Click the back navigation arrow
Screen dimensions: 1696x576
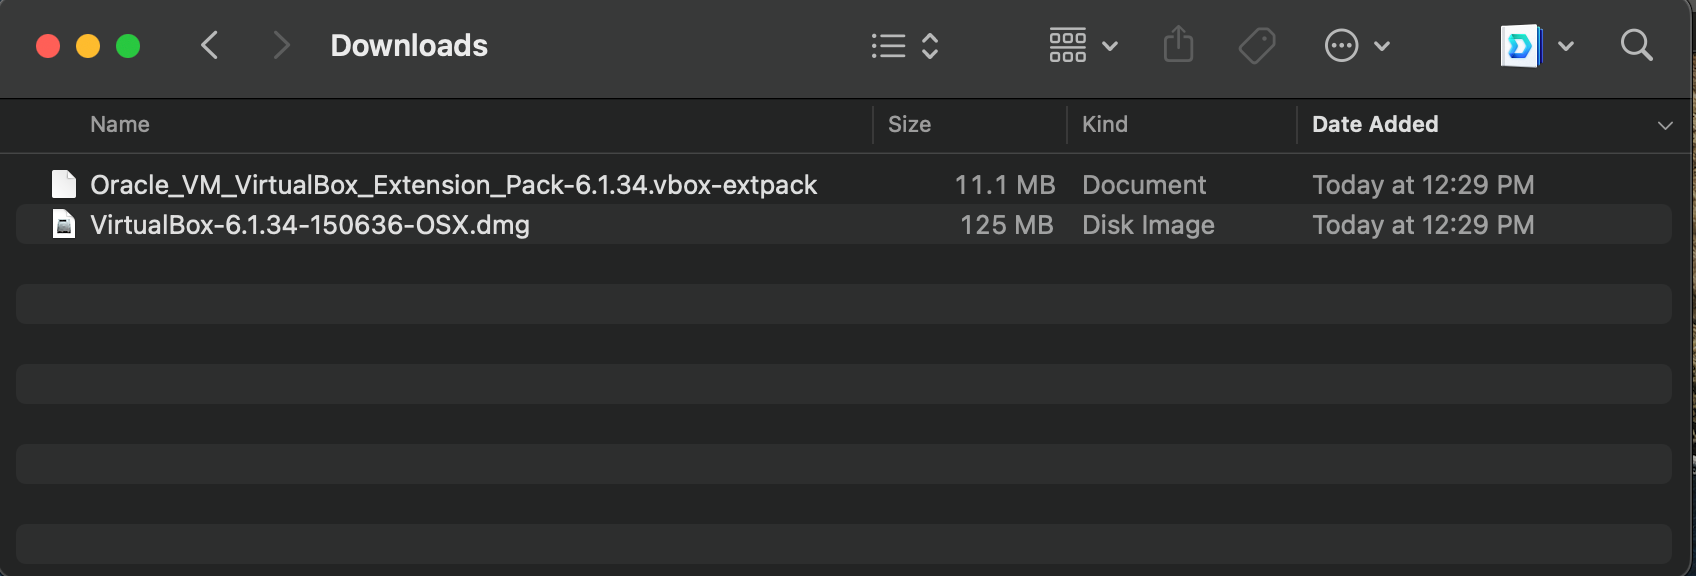coord(210,46)
